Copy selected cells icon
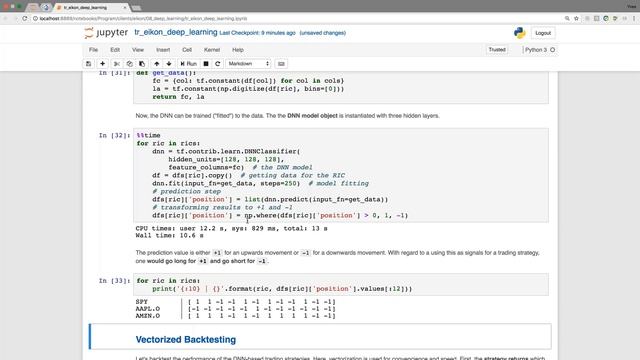640x360 pixels. (x=129, y=64)
